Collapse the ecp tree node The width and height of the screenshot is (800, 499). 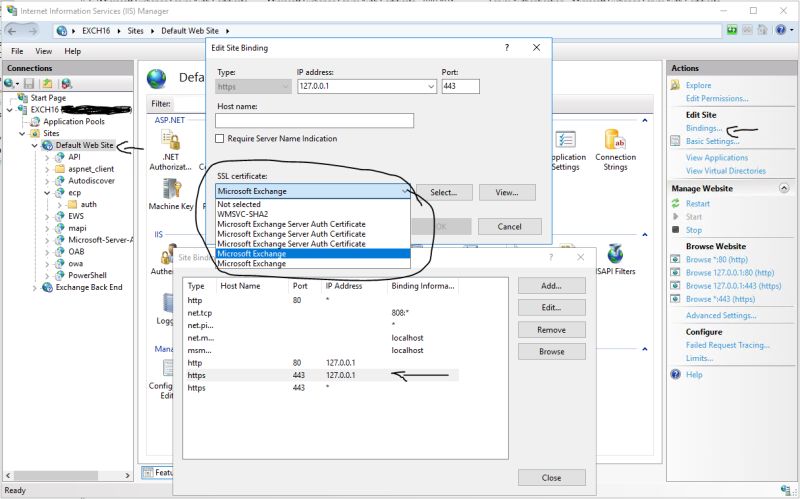[47, 193]
